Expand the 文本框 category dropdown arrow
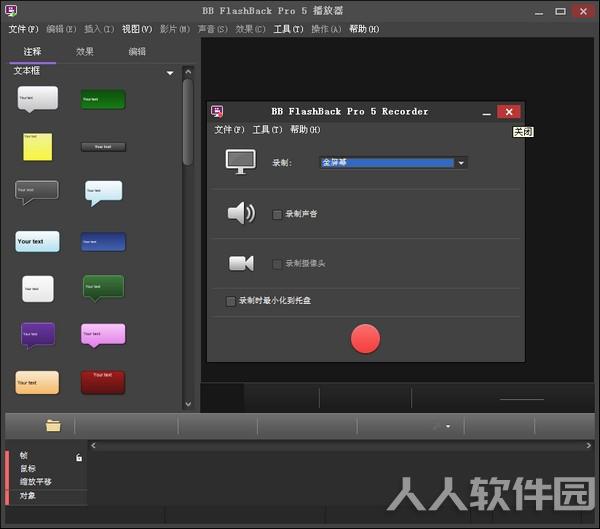 point(170,73)
